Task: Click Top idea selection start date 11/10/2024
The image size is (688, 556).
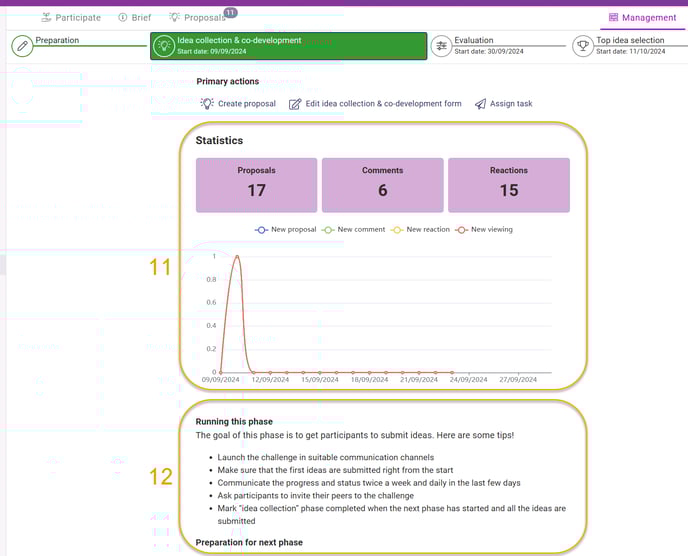Action: coord(631,51)
